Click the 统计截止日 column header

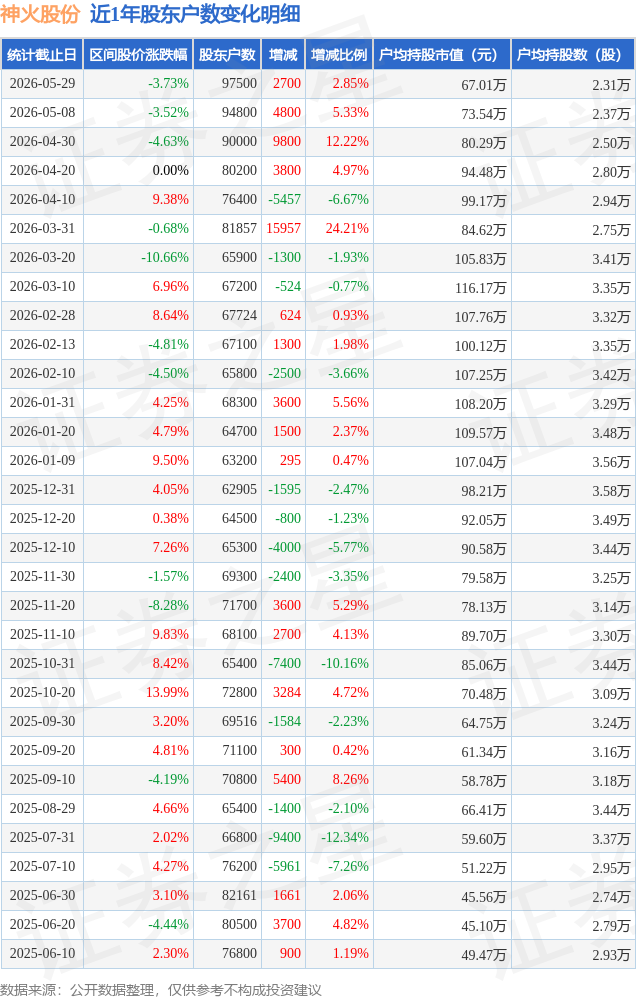pos(42,55)
